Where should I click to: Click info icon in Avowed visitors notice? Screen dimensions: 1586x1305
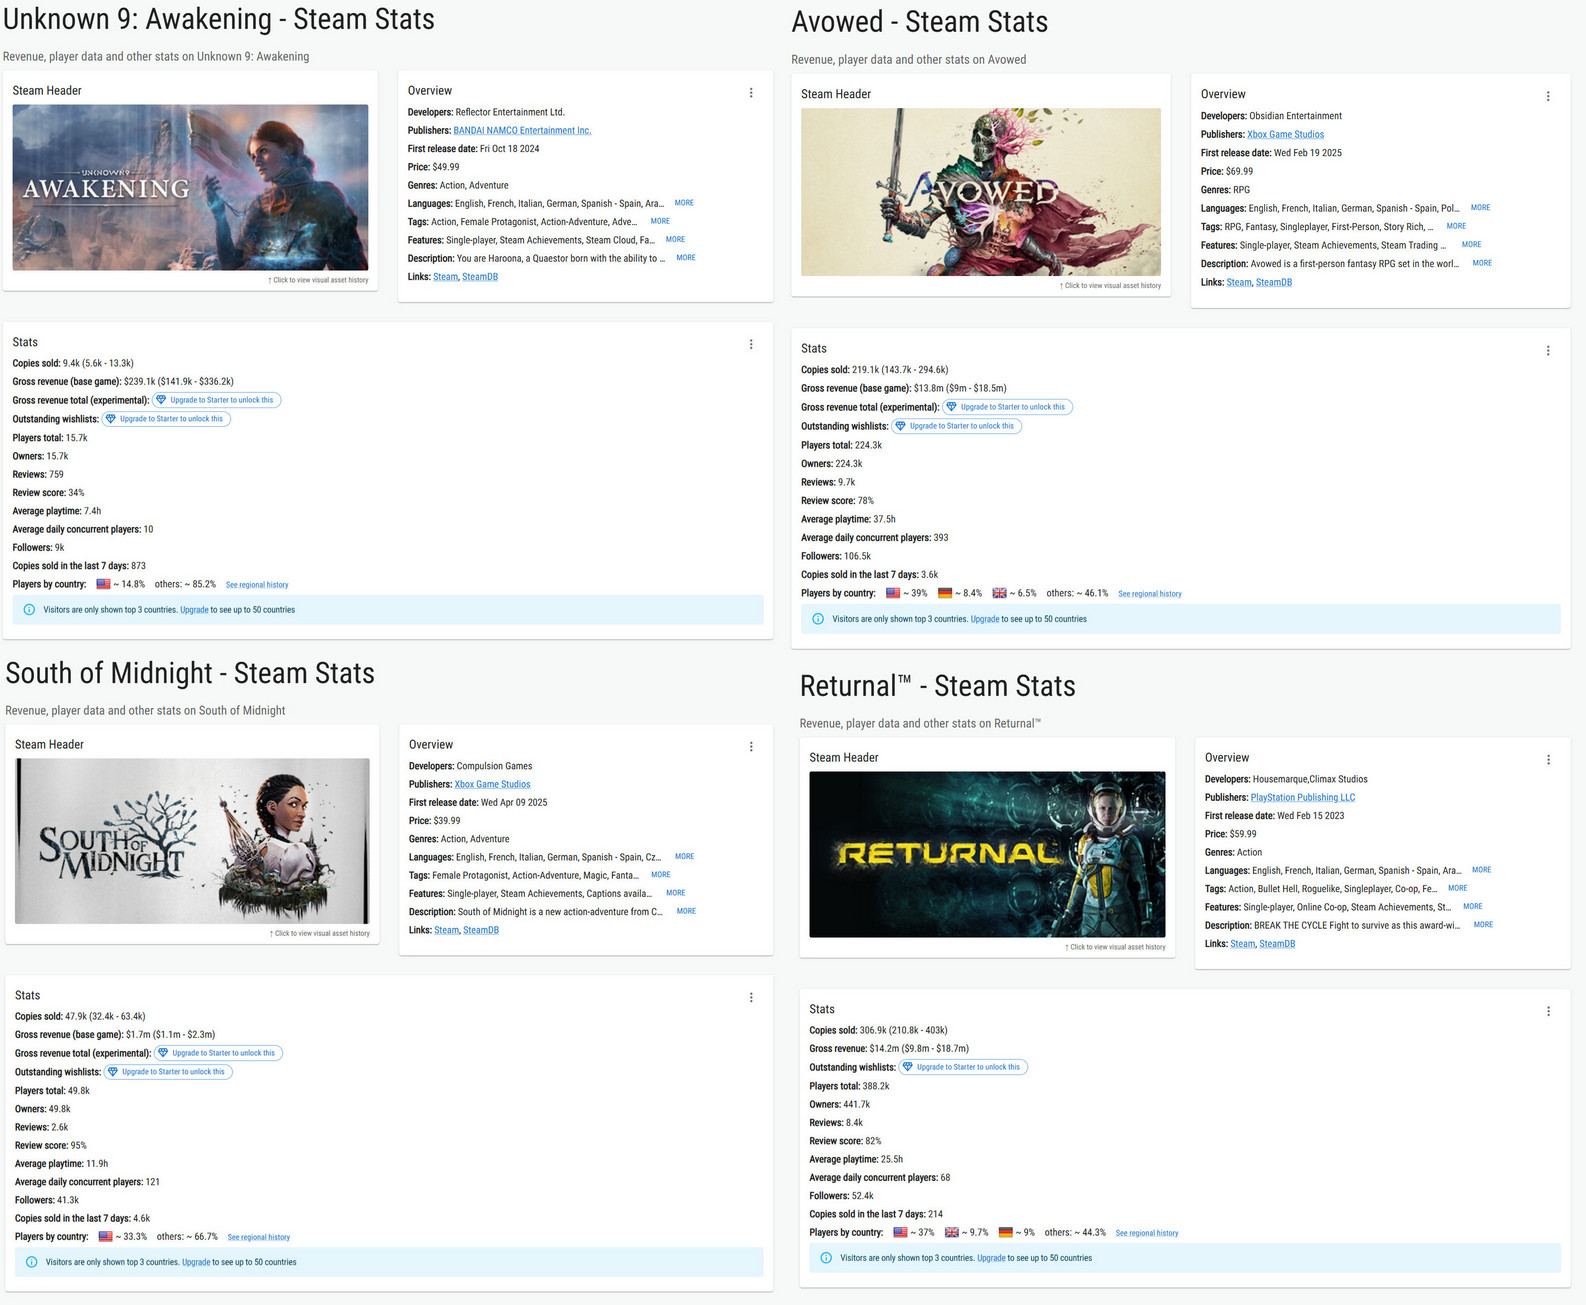[818, 619]
